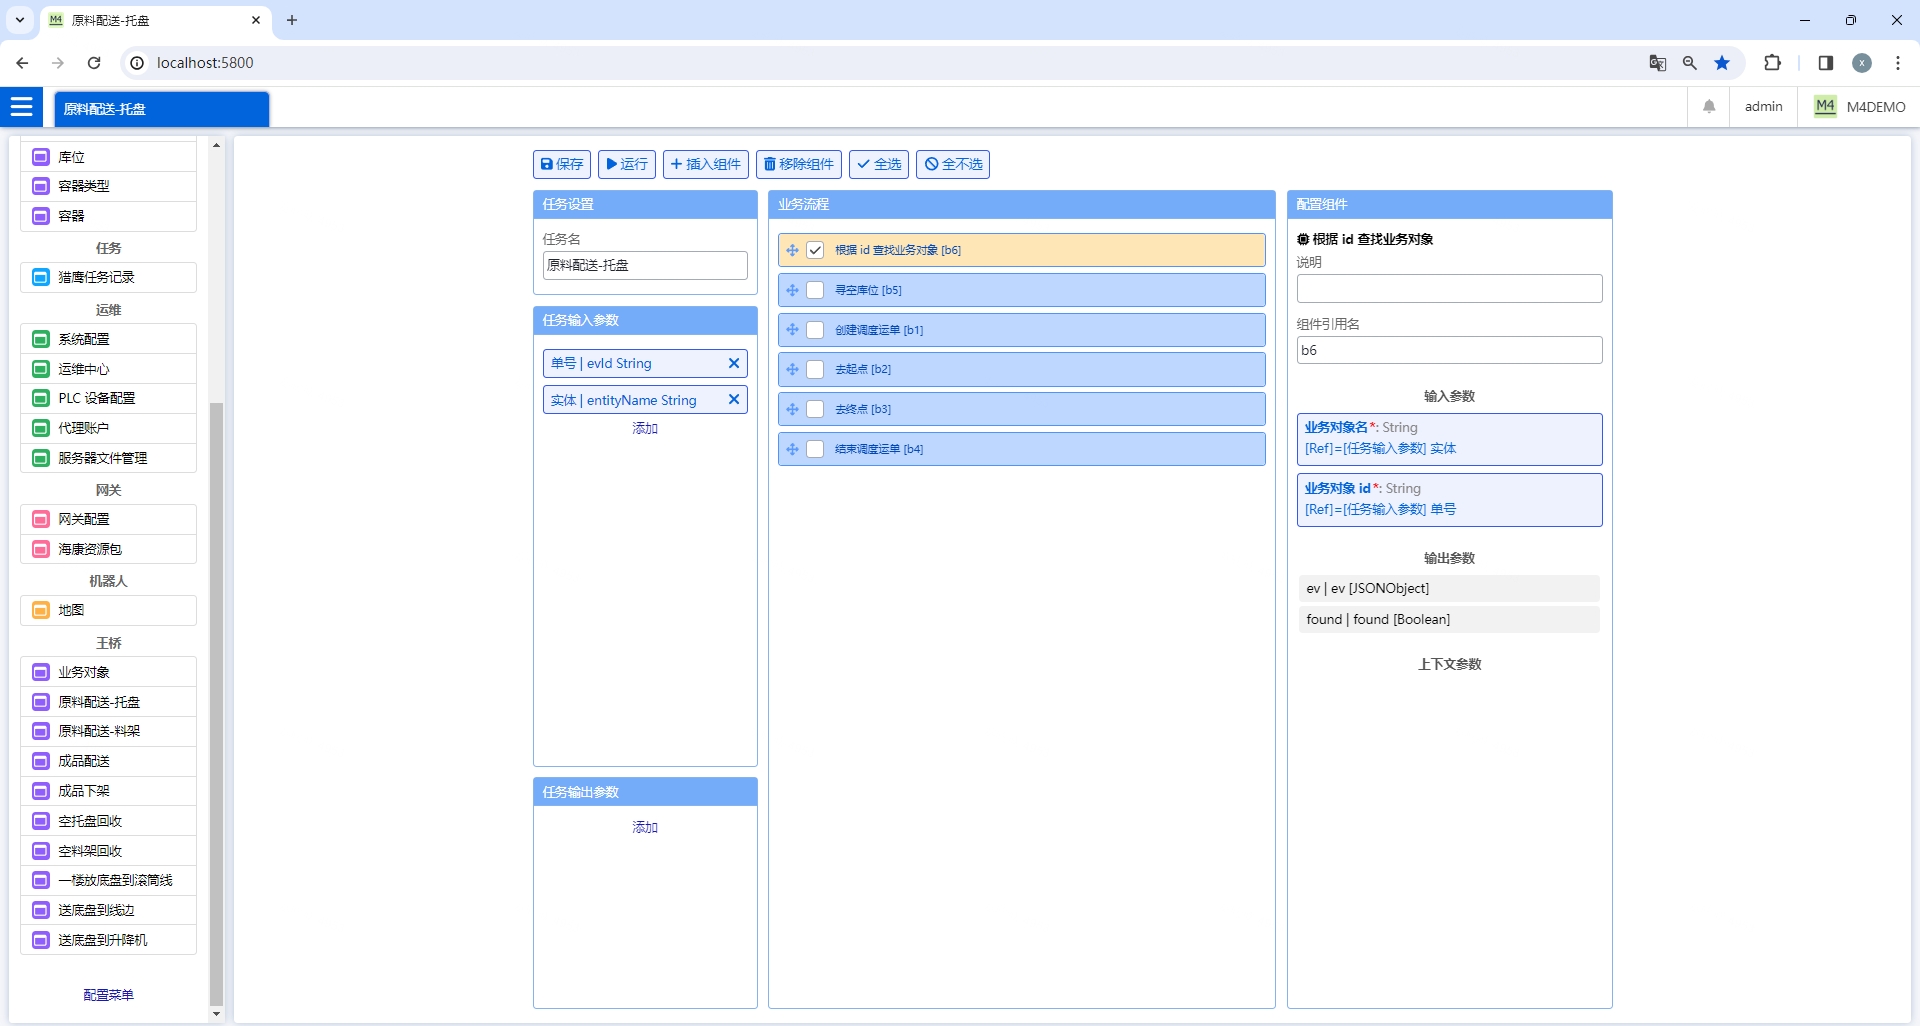1920x1026 pixels.
Task: Click the notification bell icon
Action: point(1709,106)
